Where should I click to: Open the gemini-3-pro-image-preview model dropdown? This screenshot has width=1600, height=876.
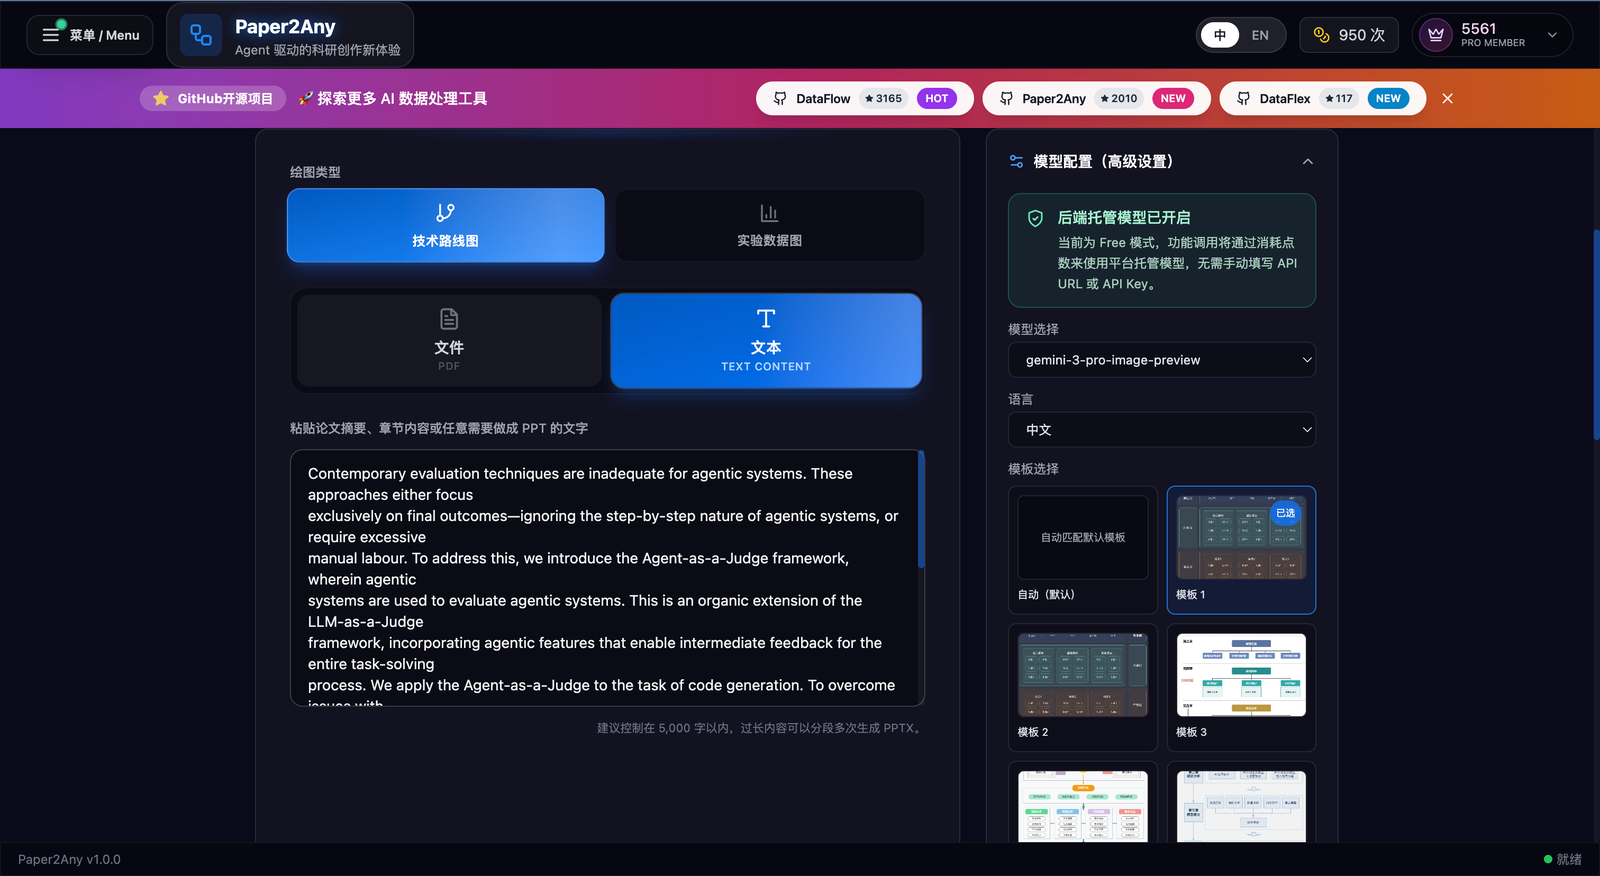tap(1161, 360)
